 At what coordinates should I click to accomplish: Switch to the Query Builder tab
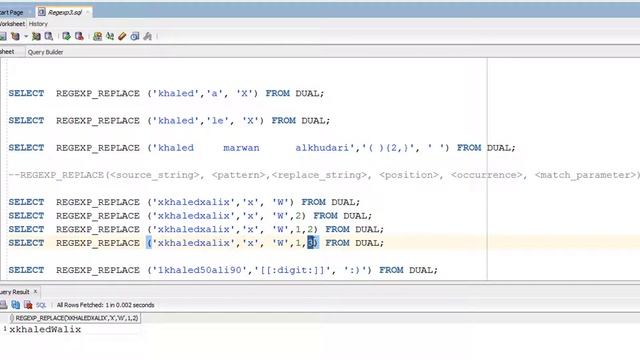point(45,52)
